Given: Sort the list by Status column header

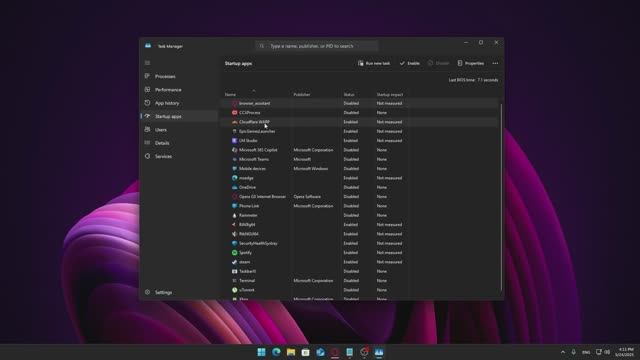Looking at the screenshot, I should click(x=349, y=95).
